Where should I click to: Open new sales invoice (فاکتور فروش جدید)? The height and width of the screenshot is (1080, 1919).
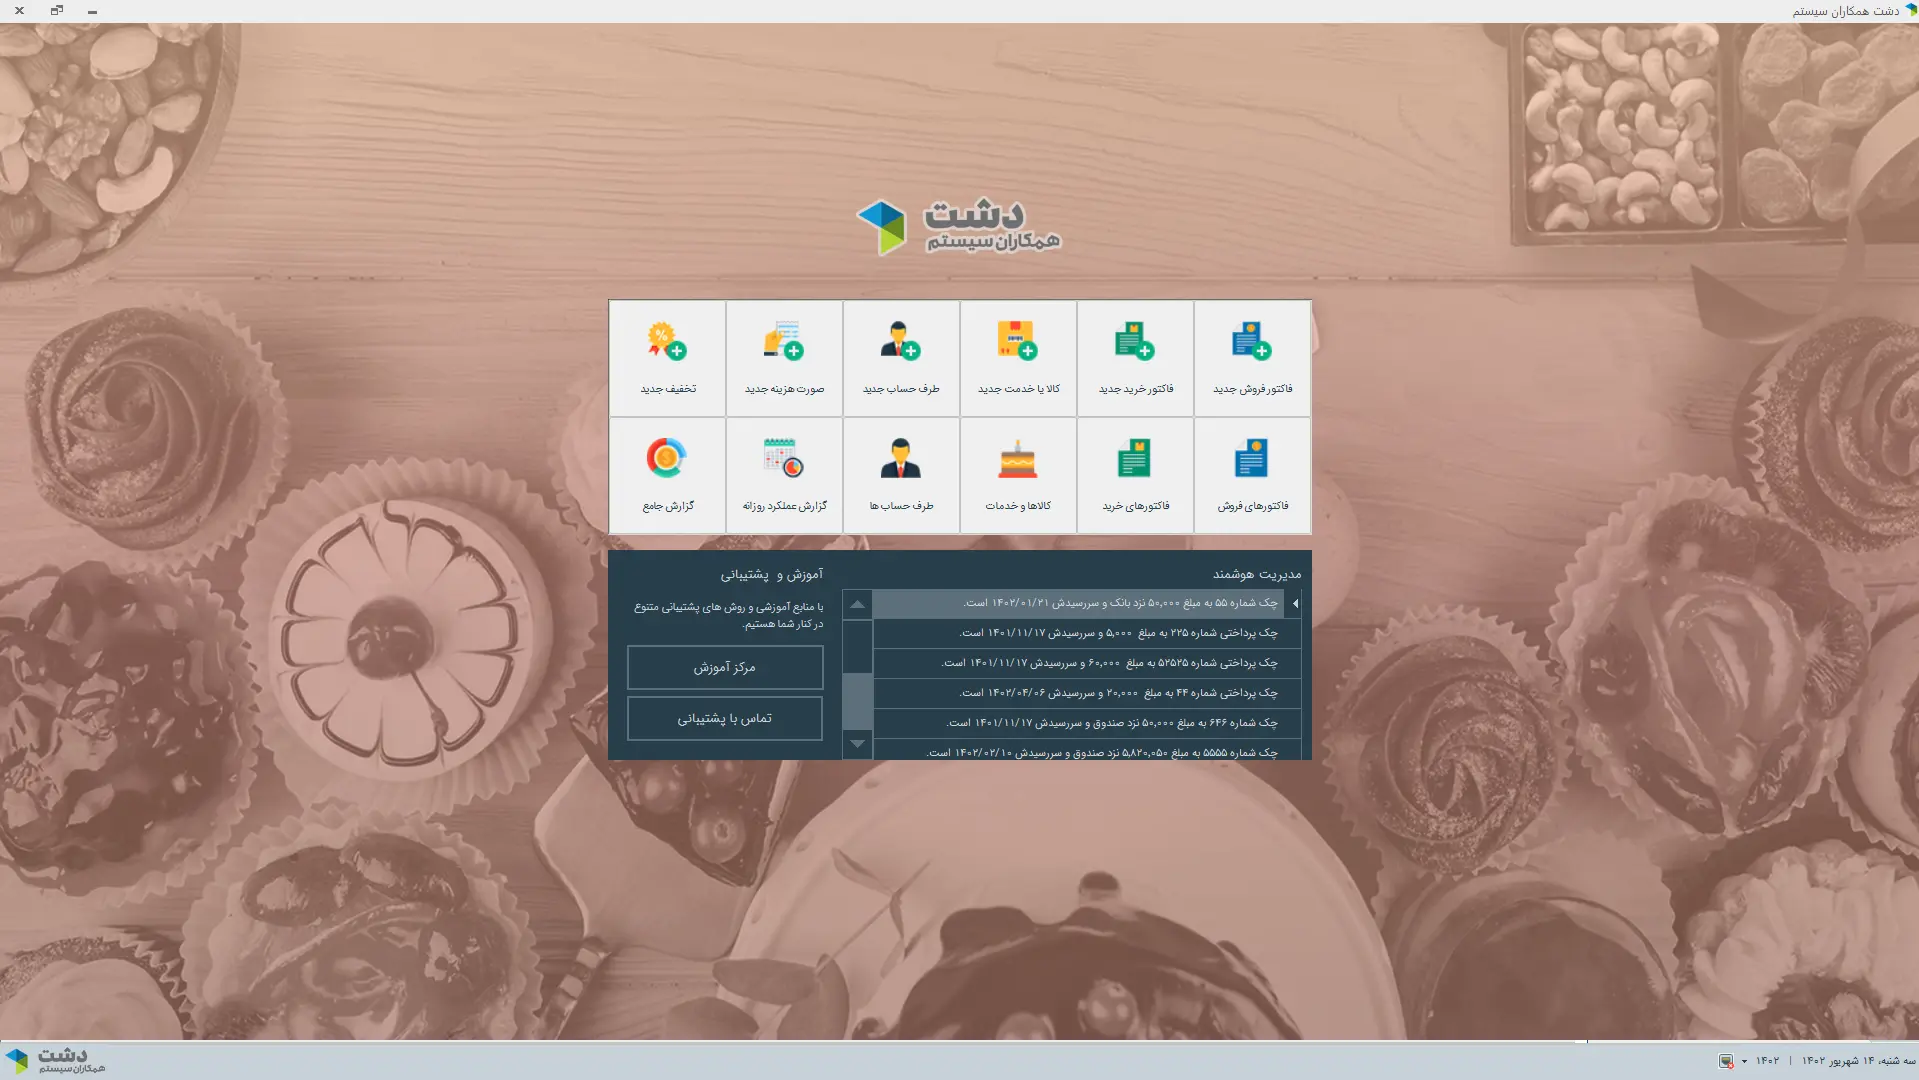pos(1252,358)
